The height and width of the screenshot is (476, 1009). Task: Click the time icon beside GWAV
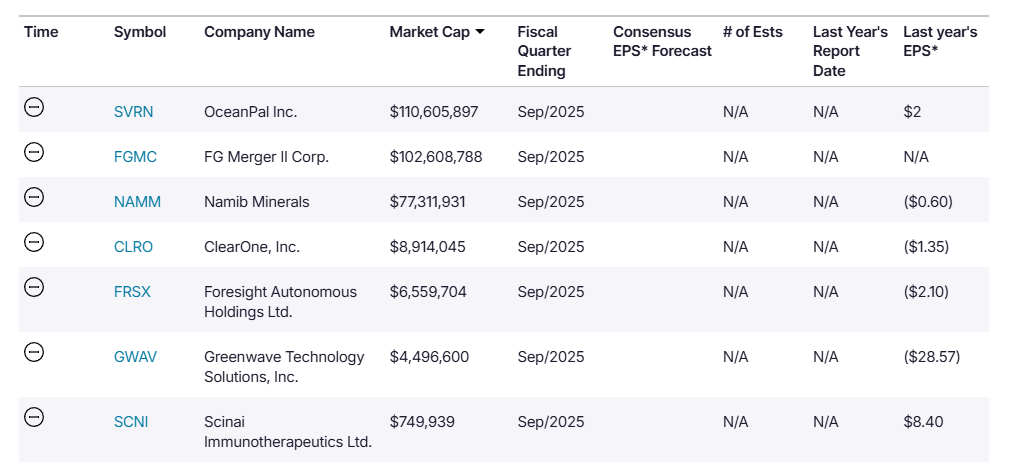click(34, 352)
